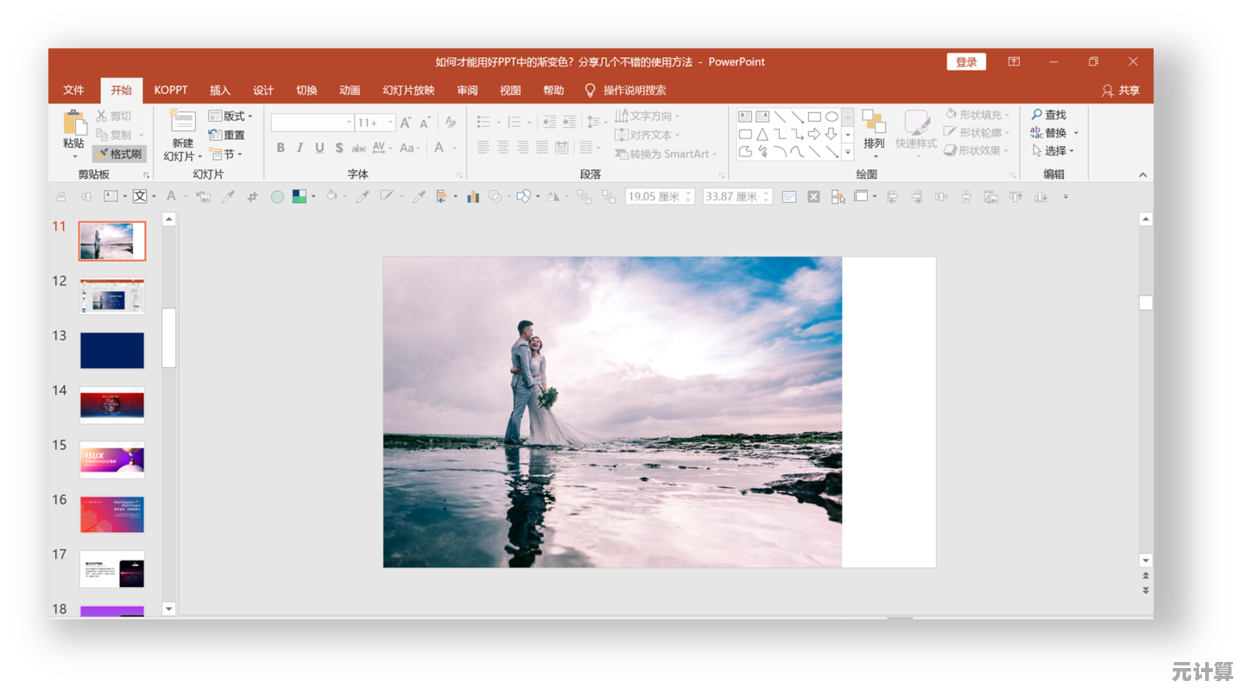The height and width of the screenshot is (690, 1240).
Task: Open the font size dropdown
Action: [x=390, y=123]
